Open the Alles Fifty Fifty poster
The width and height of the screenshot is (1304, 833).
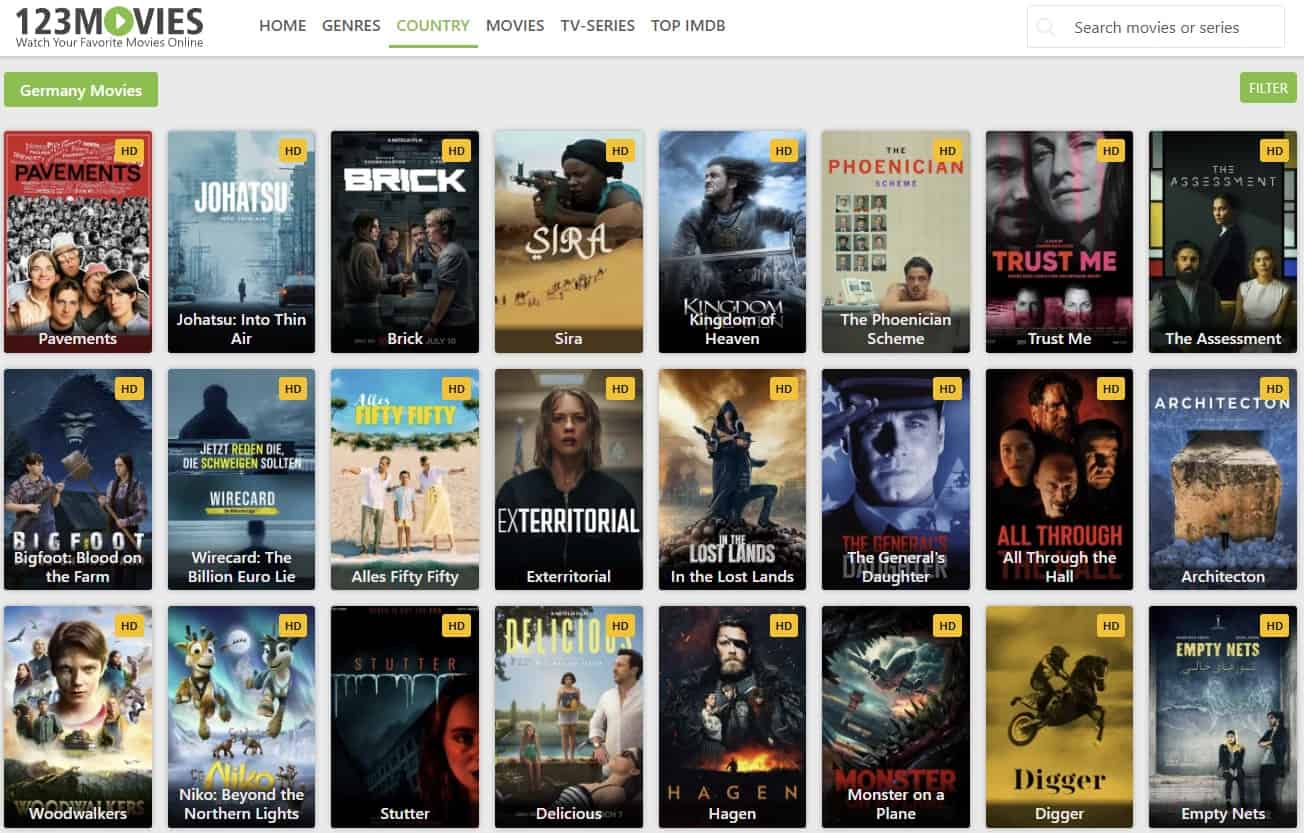[x=405, y=479]
